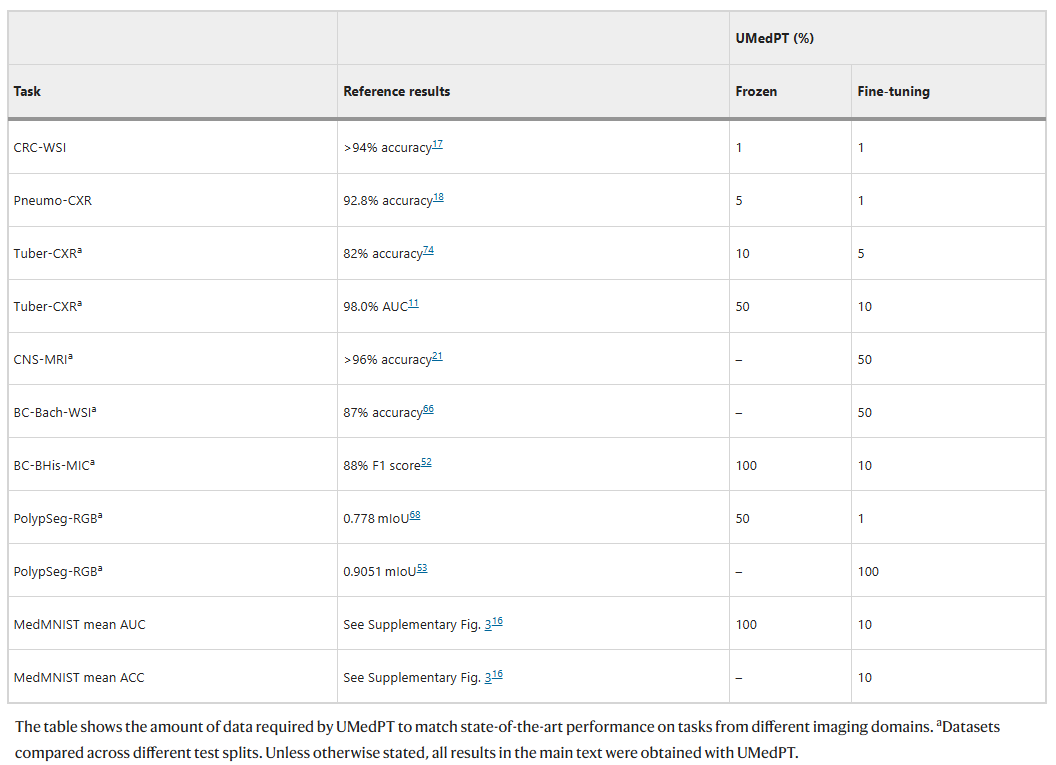
Task: Follow citation 11 after 98.0% AUC
Action: (x=413, y=304)
